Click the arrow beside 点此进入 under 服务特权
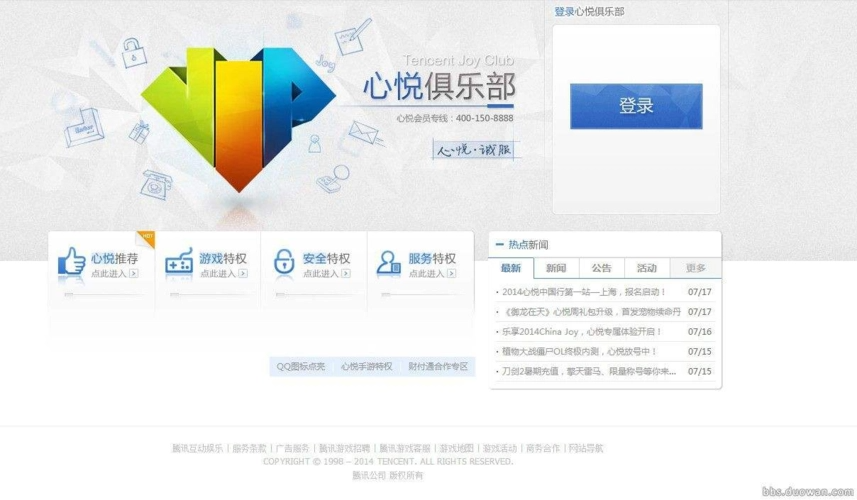The height and width of the screenshot is (500, 857). point(451,273)
